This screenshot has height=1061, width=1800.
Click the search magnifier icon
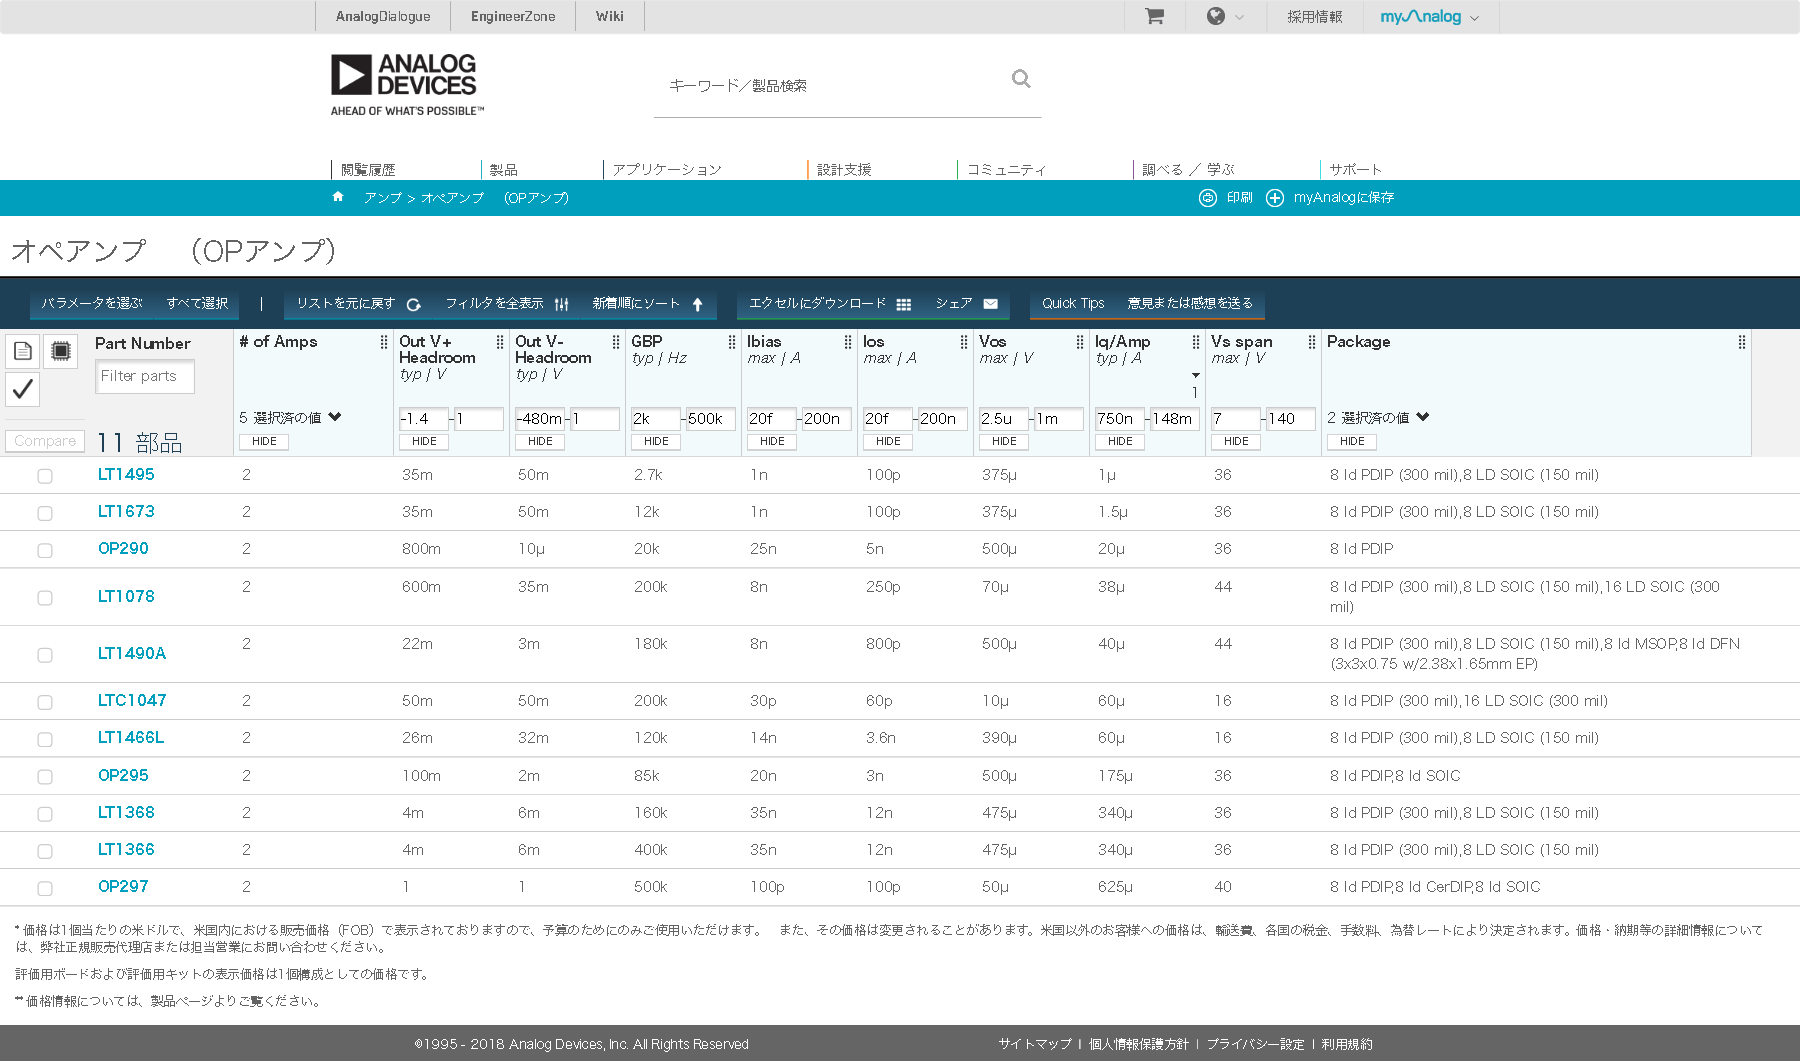pyautogui.click(x=1021, y=79)
